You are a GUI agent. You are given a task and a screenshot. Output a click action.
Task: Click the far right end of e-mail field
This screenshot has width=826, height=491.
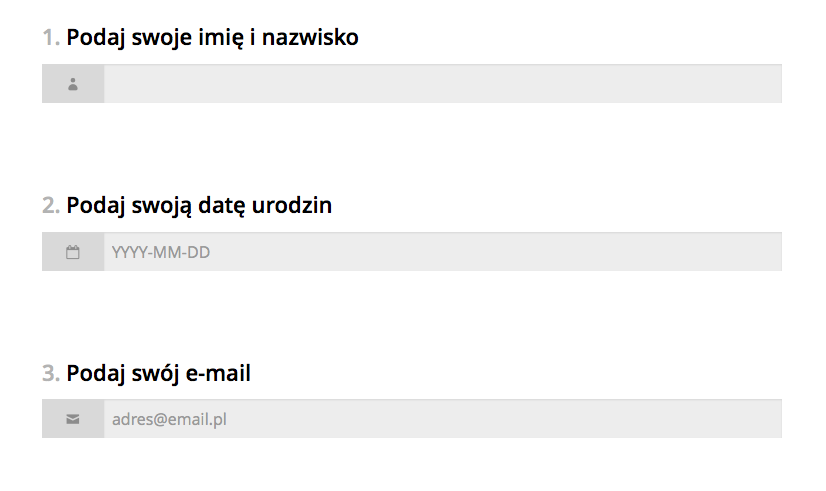click(772, 419)
